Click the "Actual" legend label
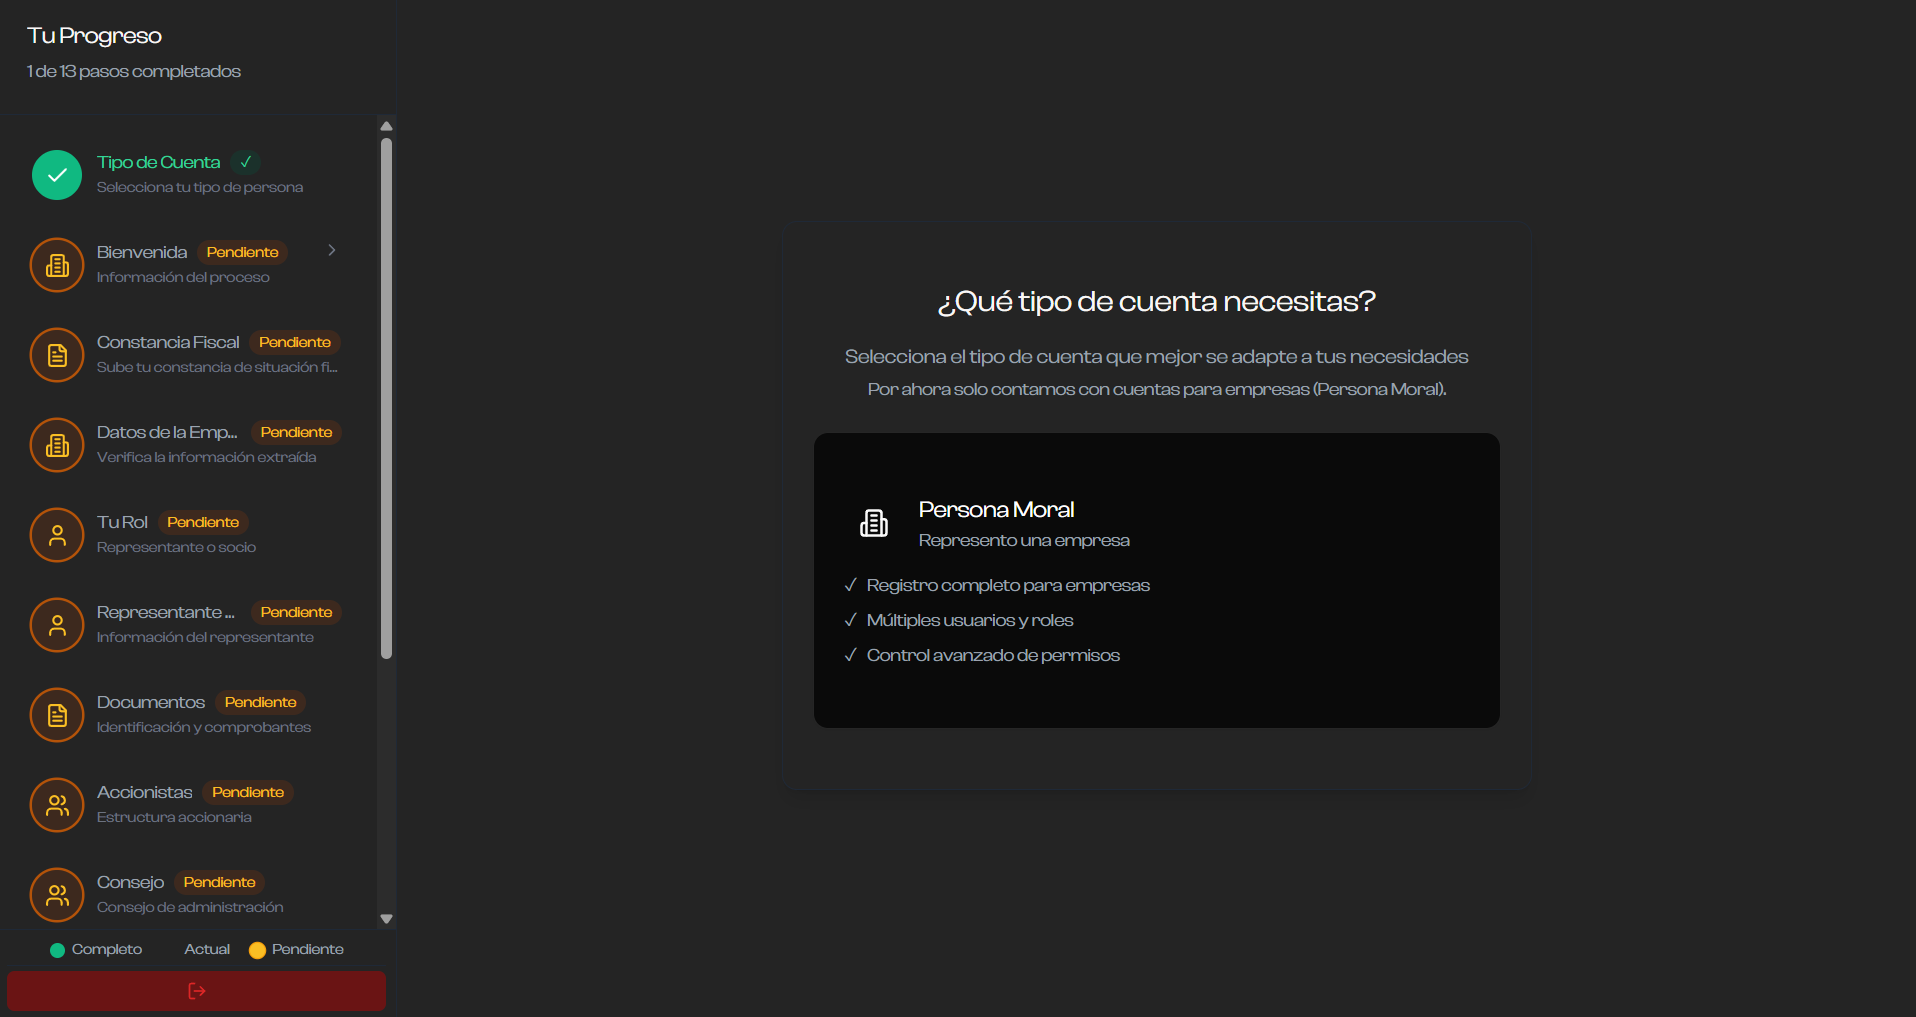The image size is (1916, 1017). pyautogui.click(x=207, y=949)
